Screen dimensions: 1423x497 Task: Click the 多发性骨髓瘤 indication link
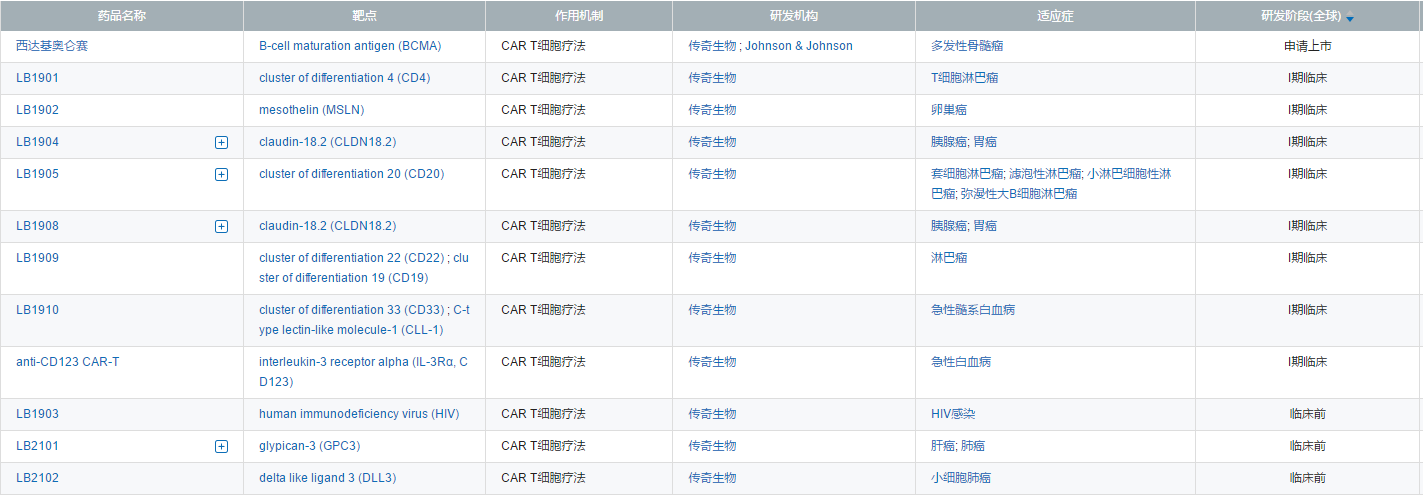966,46
